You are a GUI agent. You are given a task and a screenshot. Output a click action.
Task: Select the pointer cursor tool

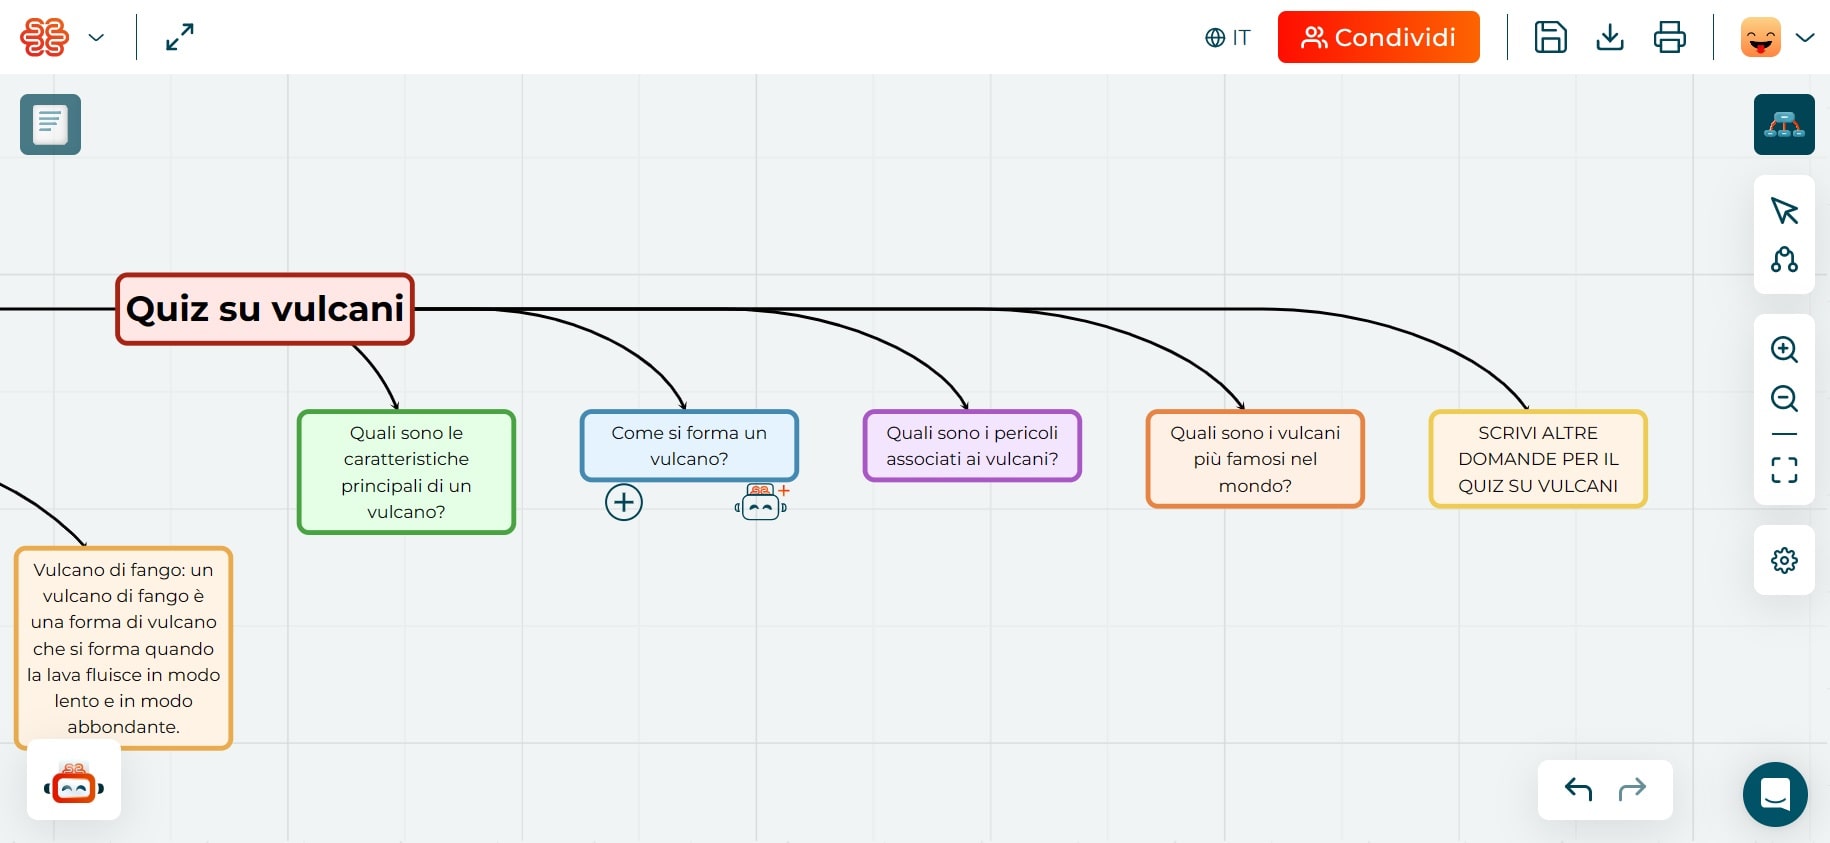tap(1784, 211)
